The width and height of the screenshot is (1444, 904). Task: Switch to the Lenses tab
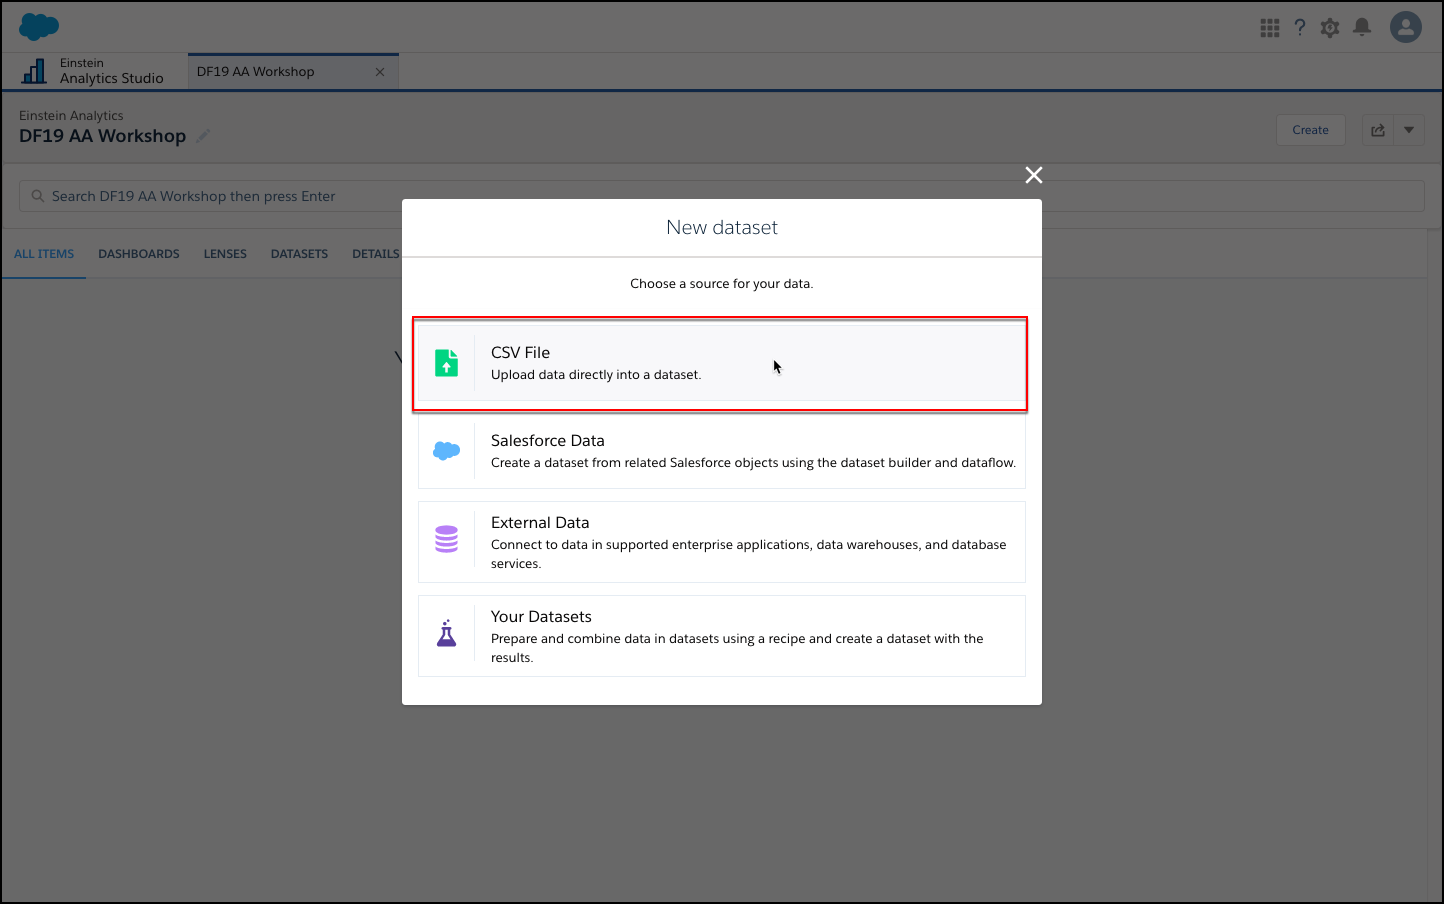225,254
